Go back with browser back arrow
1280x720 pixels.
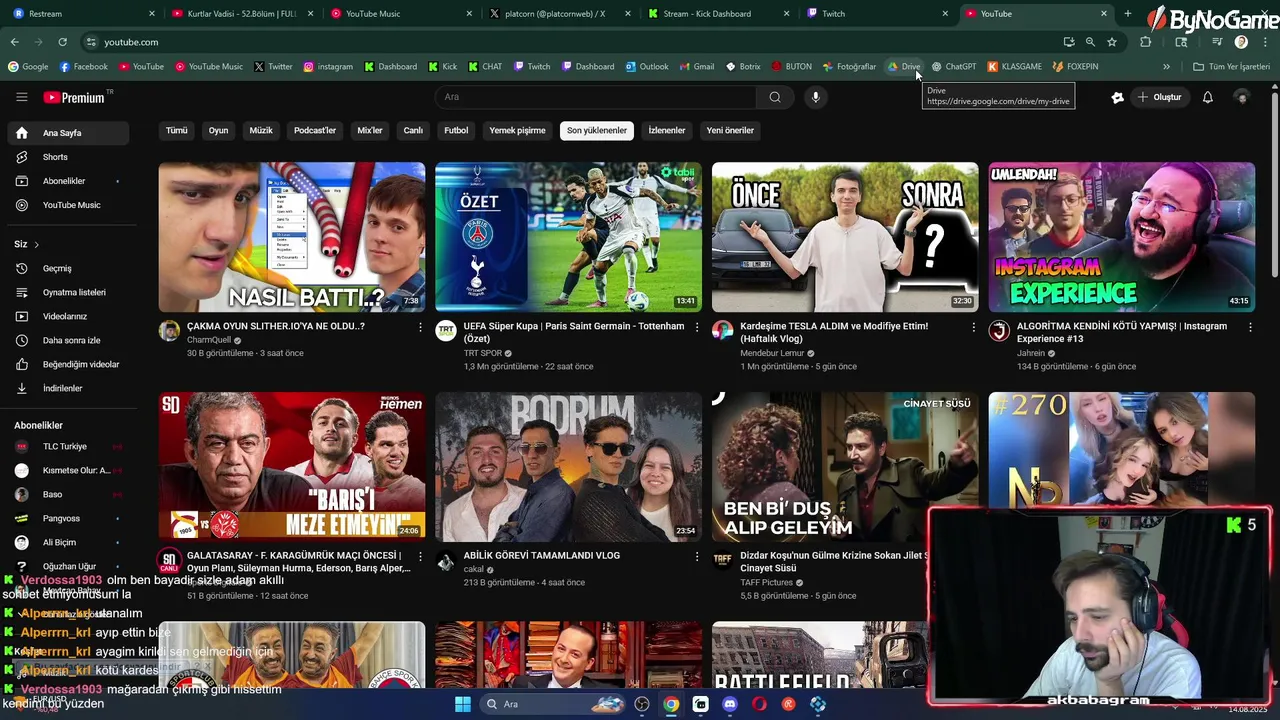pyautogui.click(x=14, y=42)
